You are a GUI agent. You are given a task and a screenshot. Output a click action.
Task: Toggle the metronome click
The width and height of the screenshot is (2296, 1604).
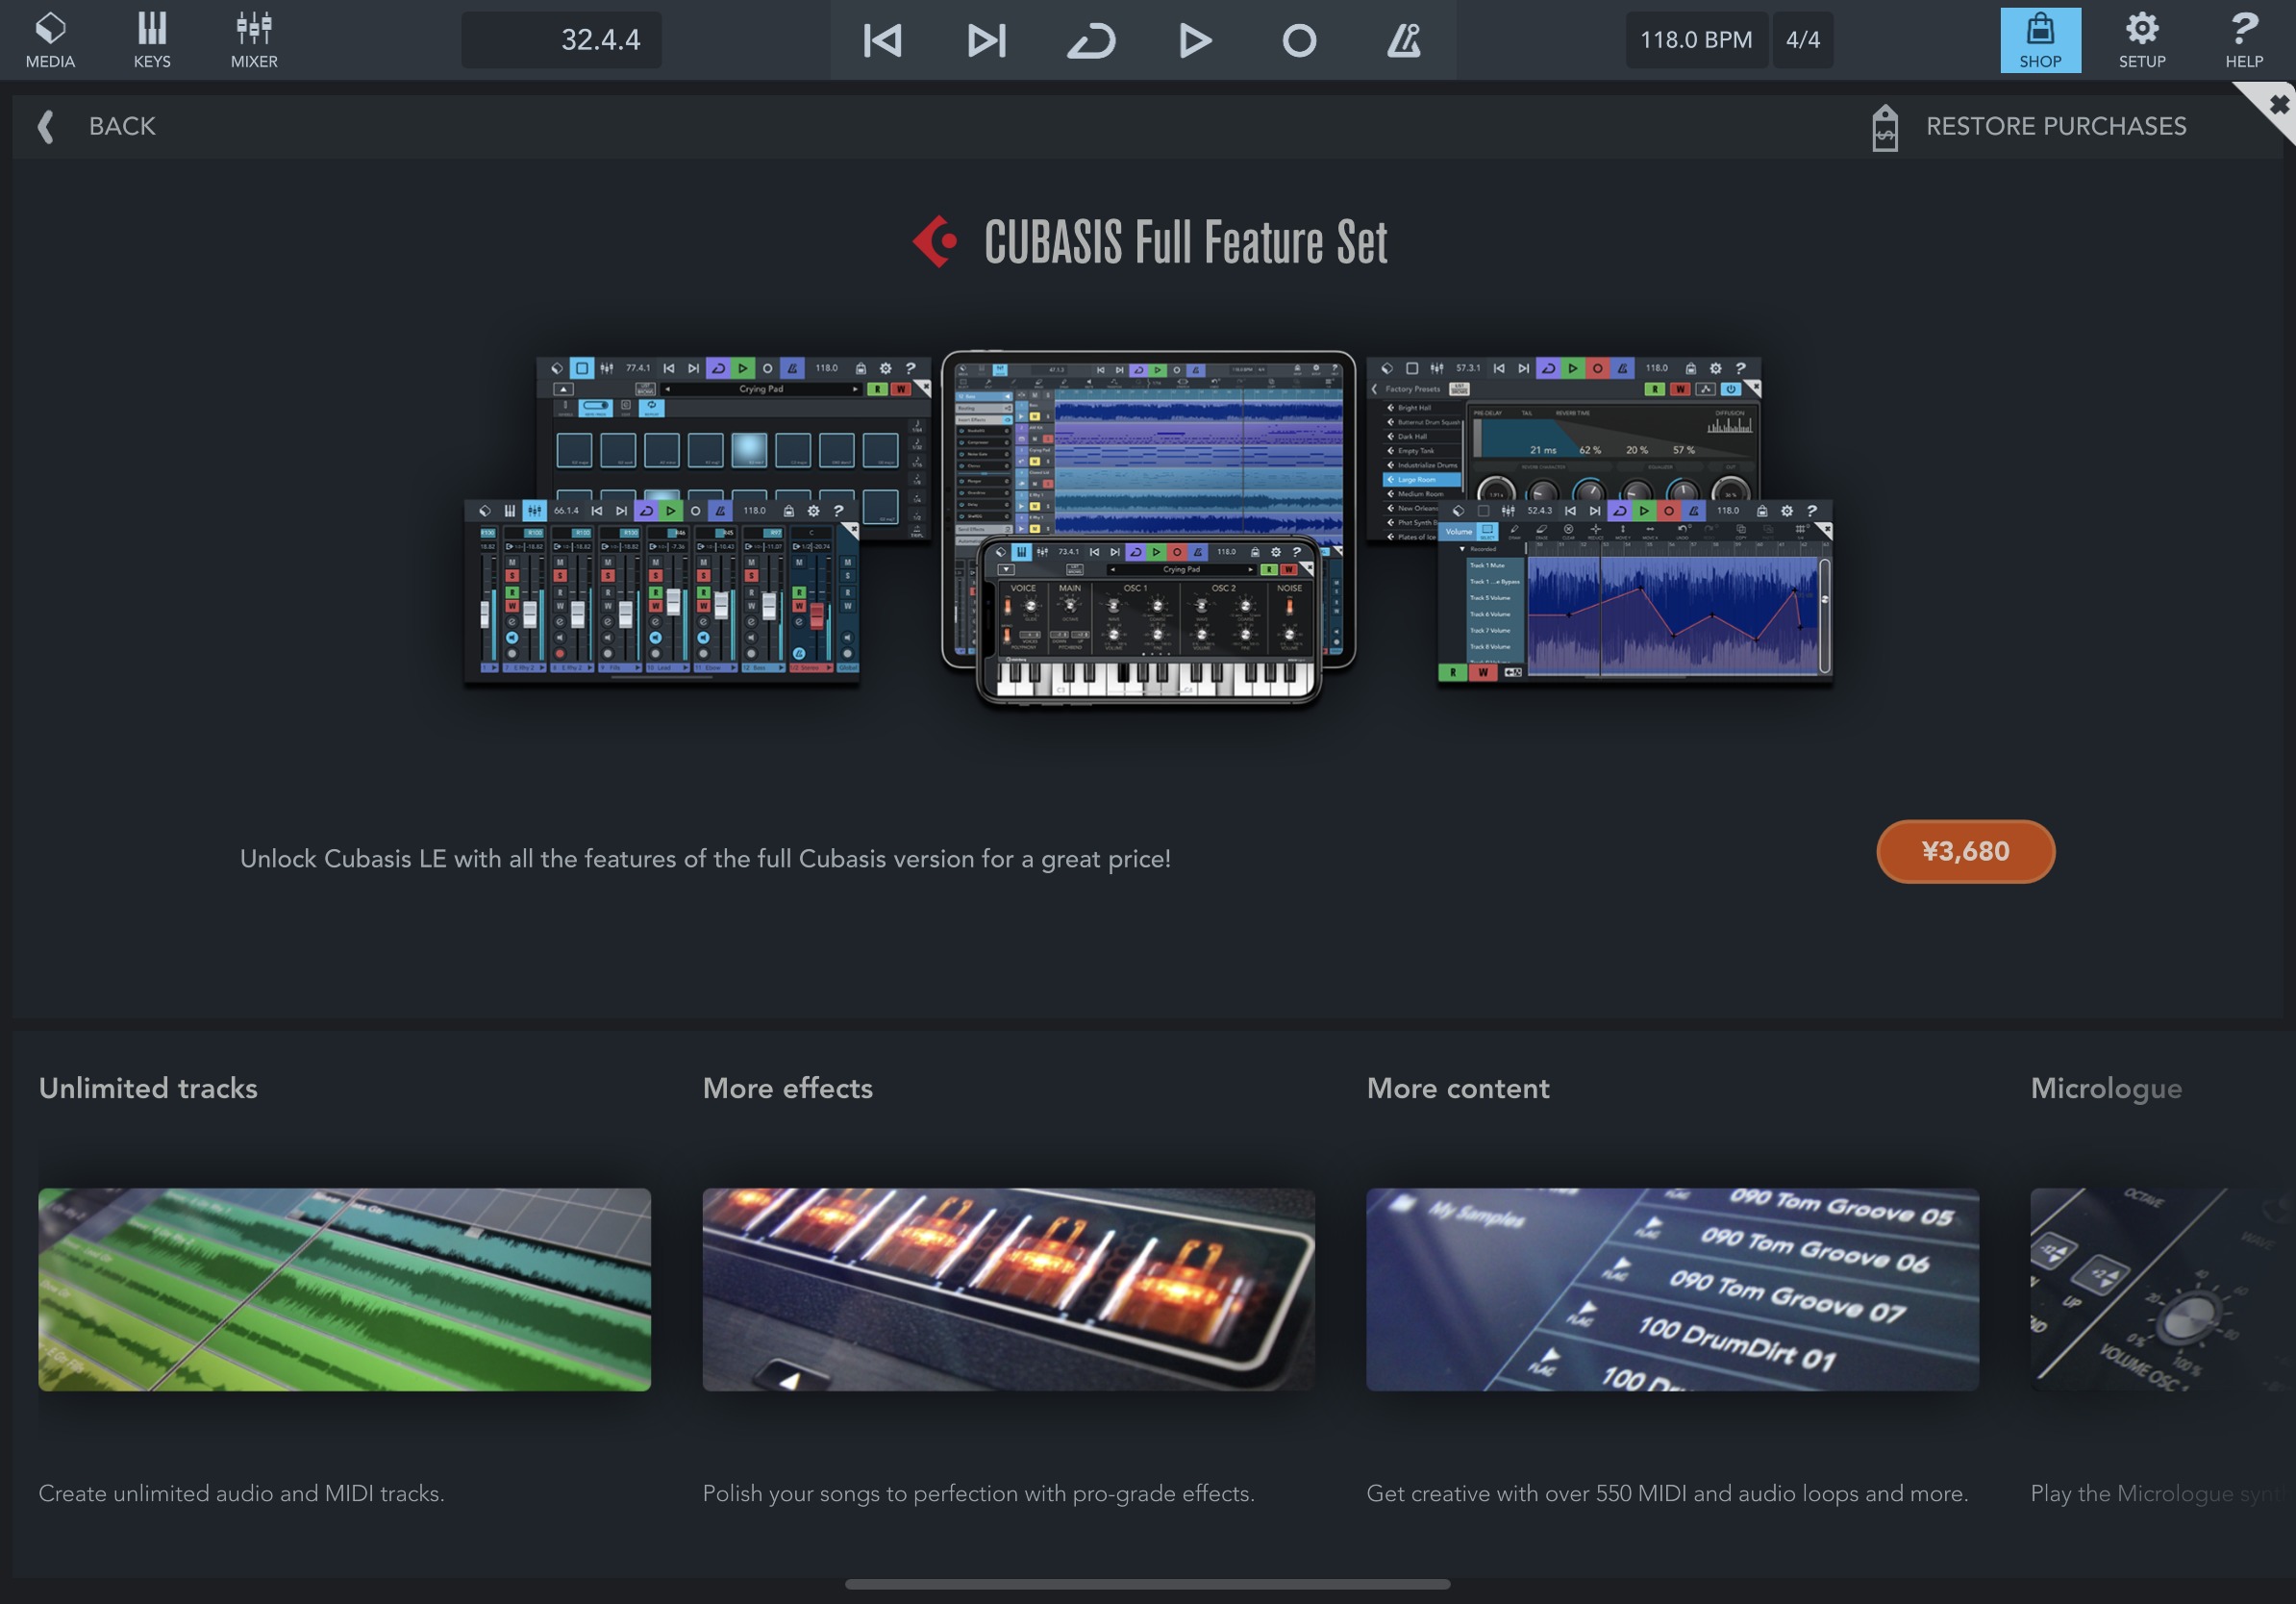click(1403, 40)
